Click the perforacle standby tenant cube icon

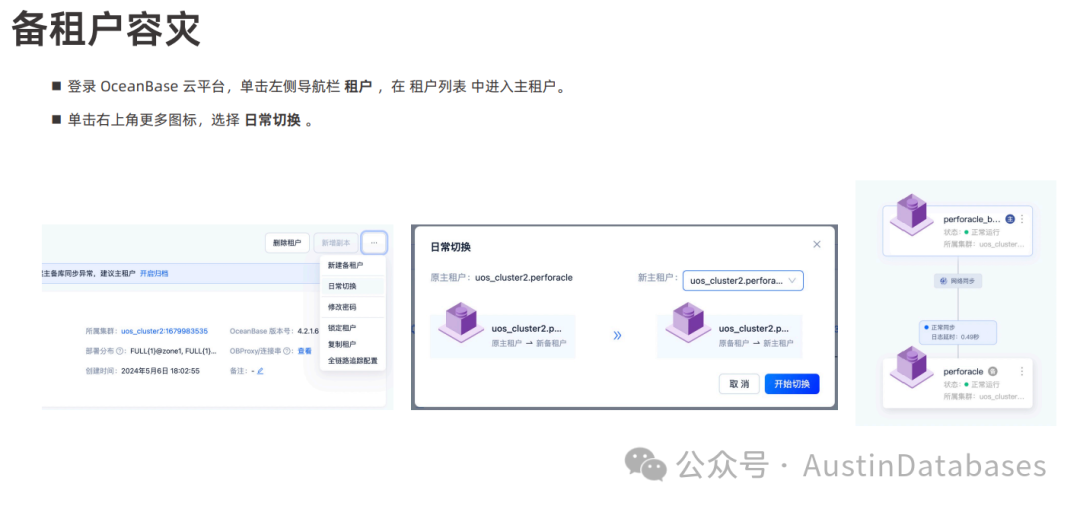(x=912, y=366)
